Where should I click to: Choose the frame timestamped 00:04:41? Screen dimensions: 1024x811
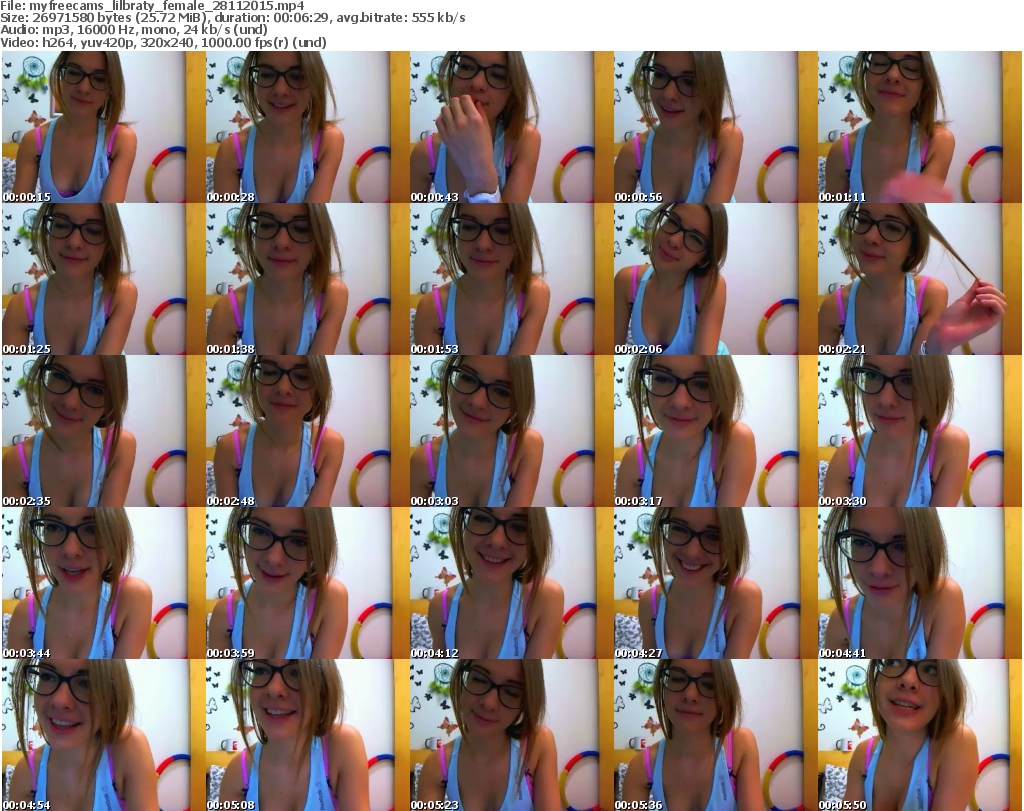pyautogui.click(x=920, y=583)
